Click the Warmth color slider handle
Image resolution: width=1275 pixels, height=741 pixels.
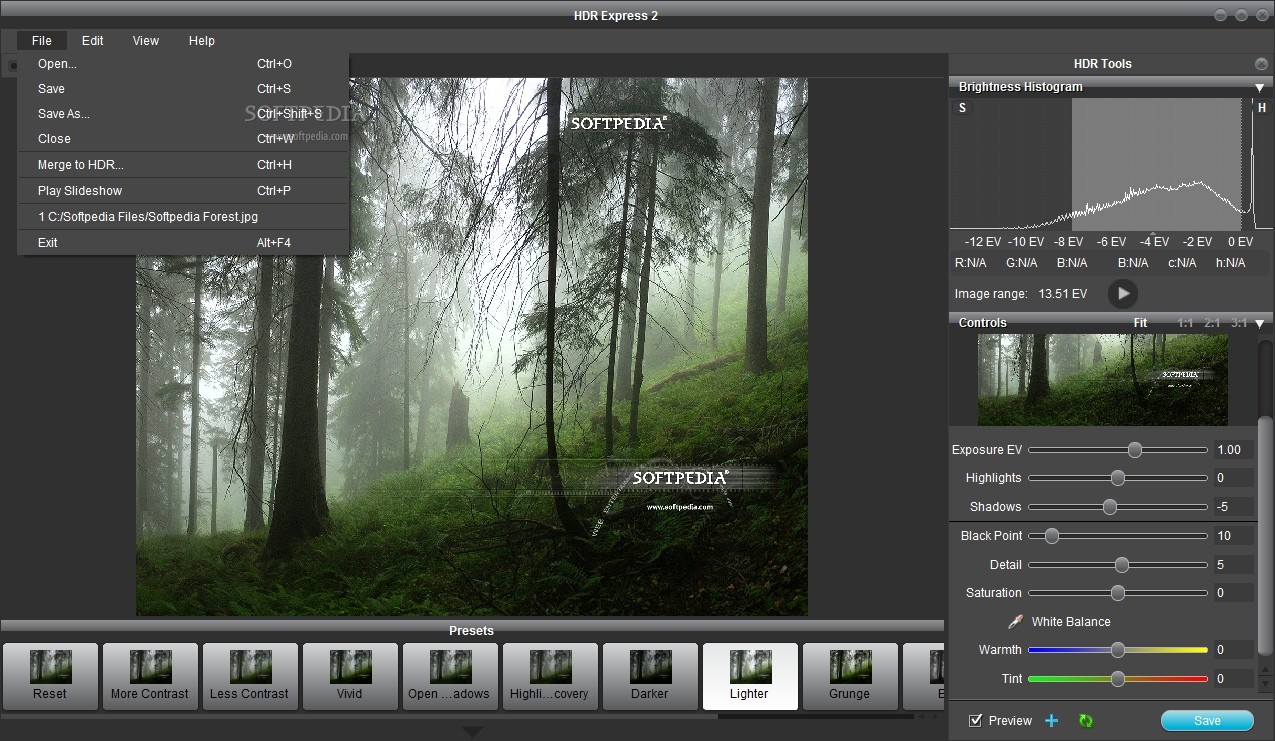pyautogui.click(x=1118, y=650)
